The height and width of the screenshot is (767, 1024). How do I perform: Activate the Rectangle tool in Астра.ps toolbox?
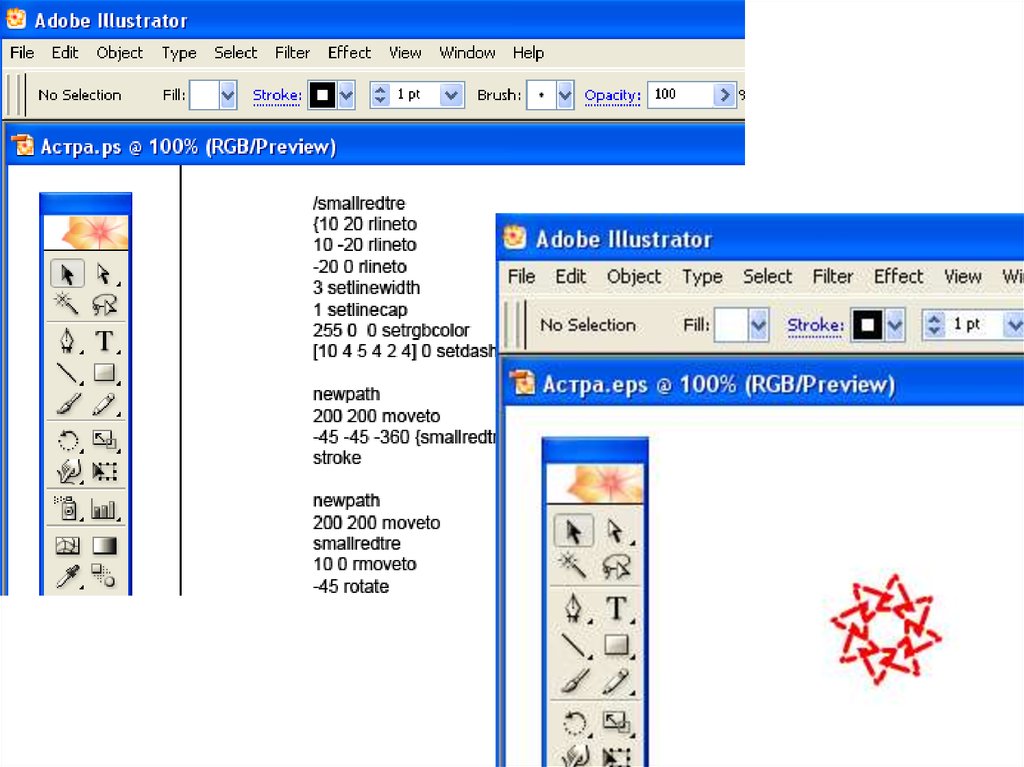click(x=104, y=373)
